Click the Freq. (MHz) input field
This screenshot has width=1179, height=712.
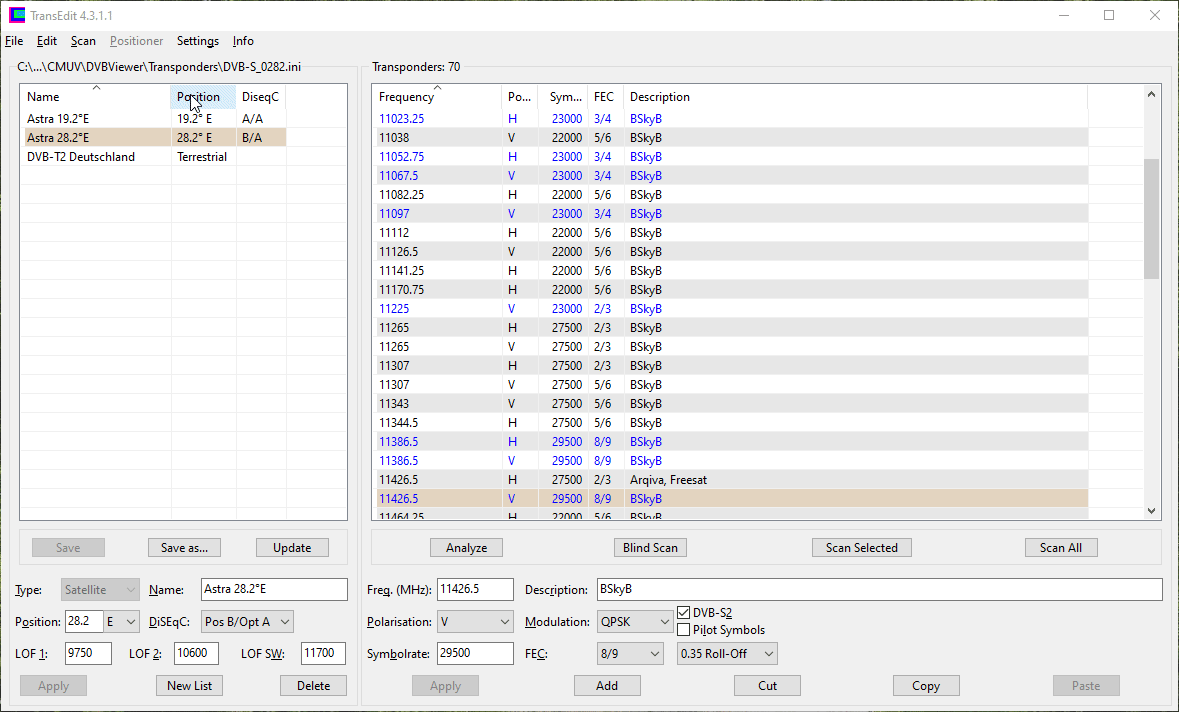click(475, 589)
